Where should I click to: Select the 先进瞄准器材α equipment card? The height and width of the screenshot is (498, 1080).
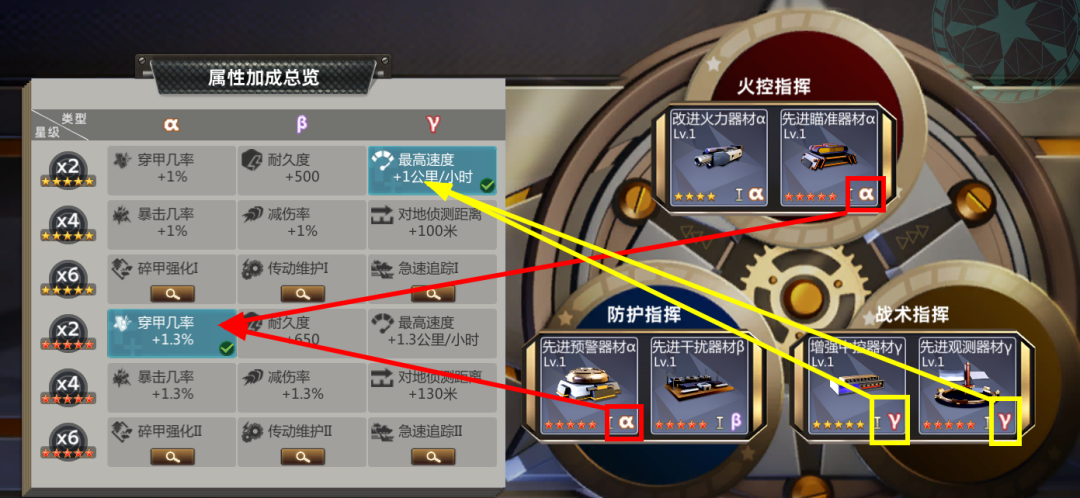coord(829,157)
